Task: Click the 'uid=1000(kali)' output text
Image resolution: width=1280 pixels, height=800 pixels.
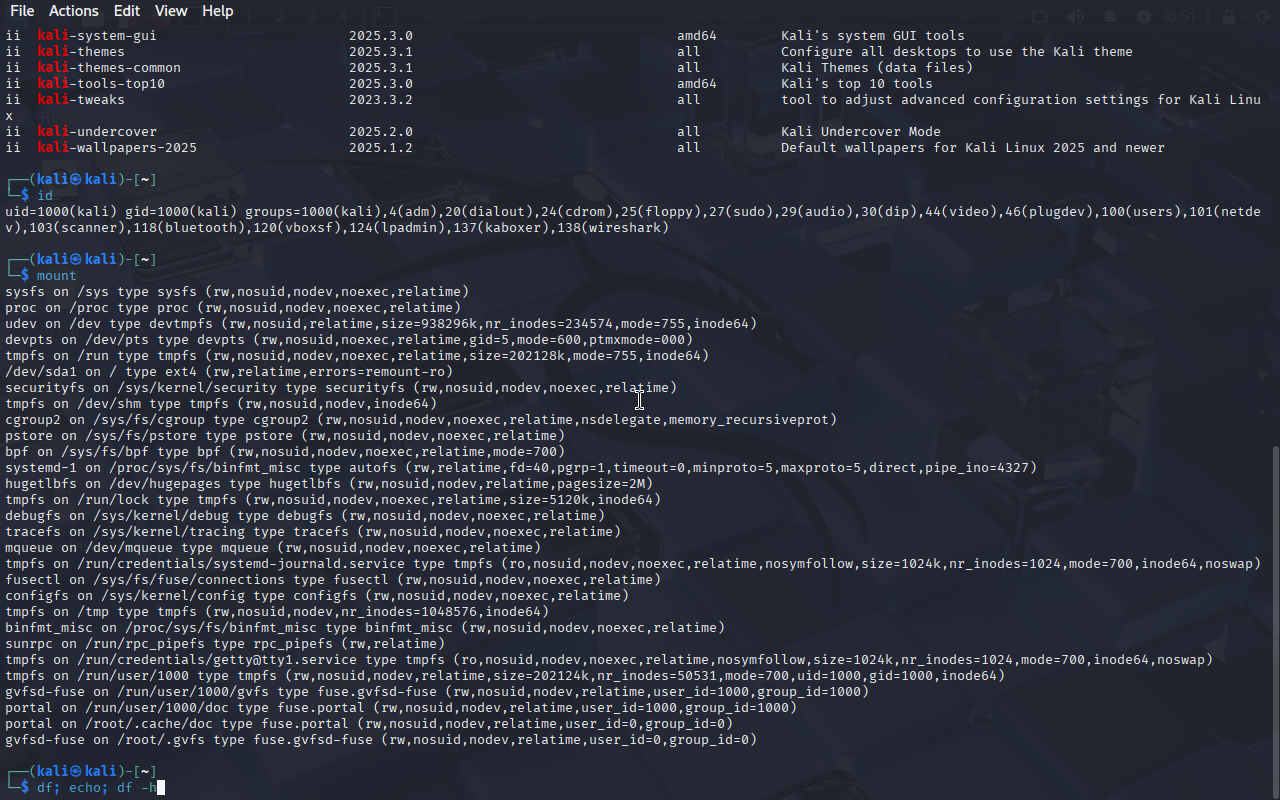Action: point(61,212)
